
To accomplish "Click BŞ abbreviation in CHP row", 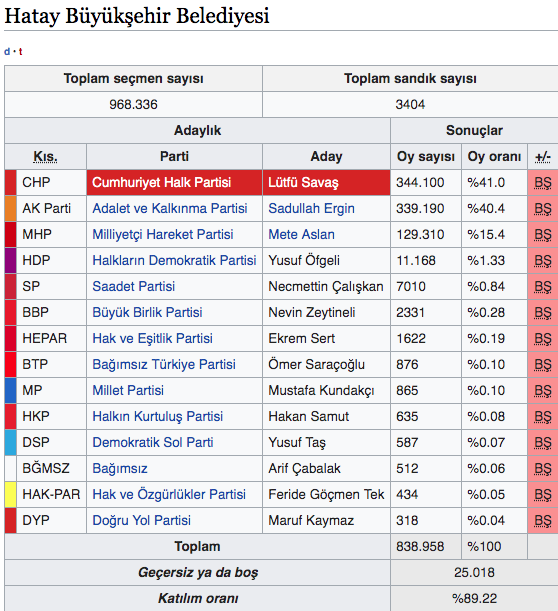I will pyautogui.click(x=543, y=182).
